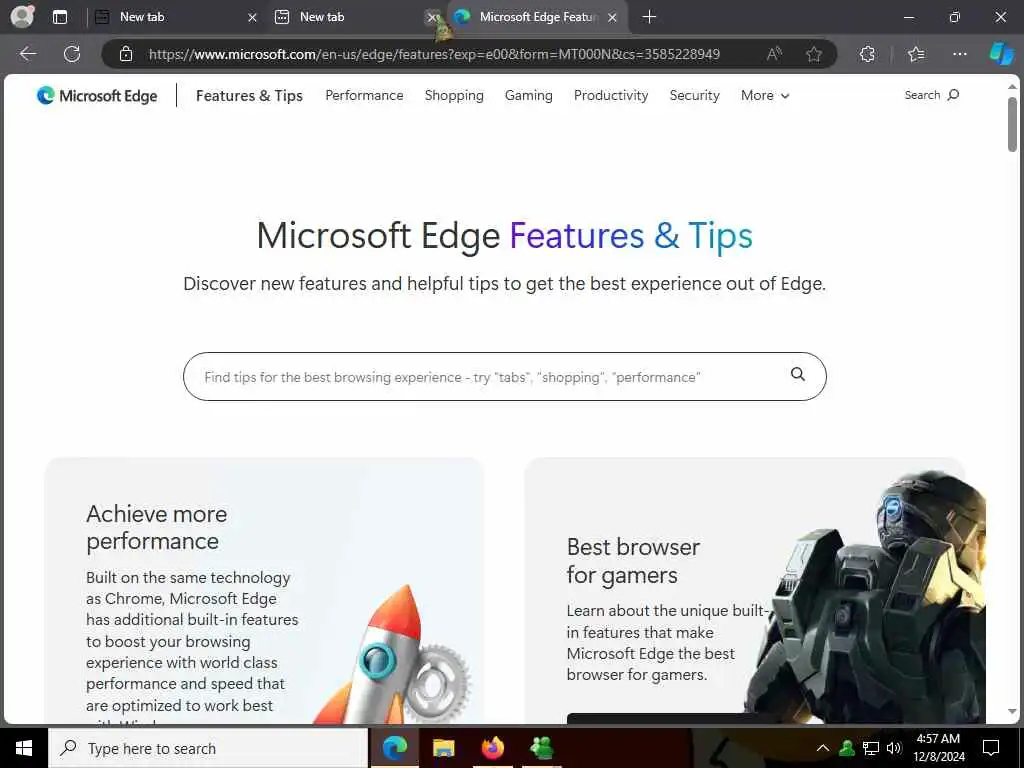Go to the Security menu item
Viewport: 1024px width, 768px height.
coord(694,95)
